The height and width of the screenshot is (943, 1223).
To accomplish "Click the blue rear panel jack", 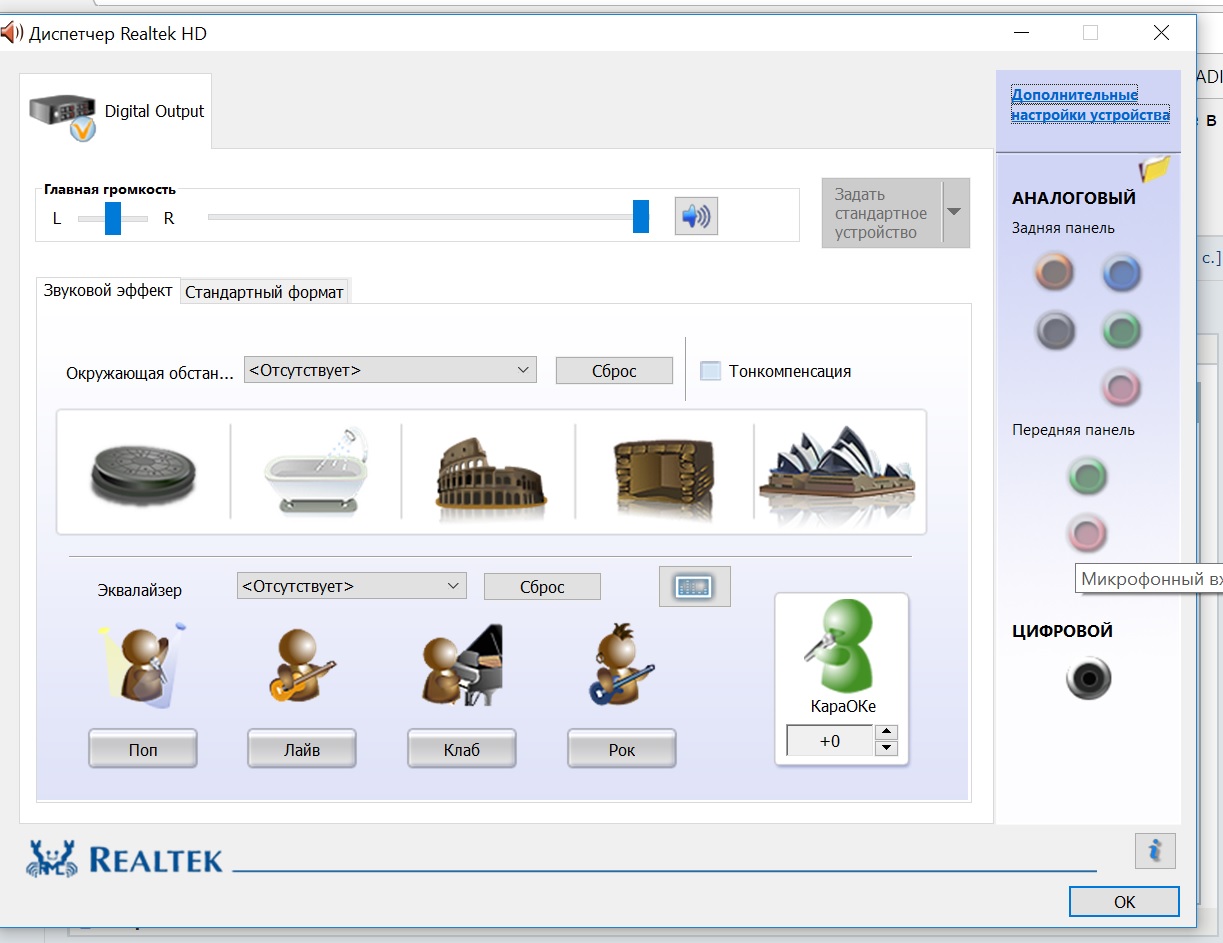I will coord(1121,272).
